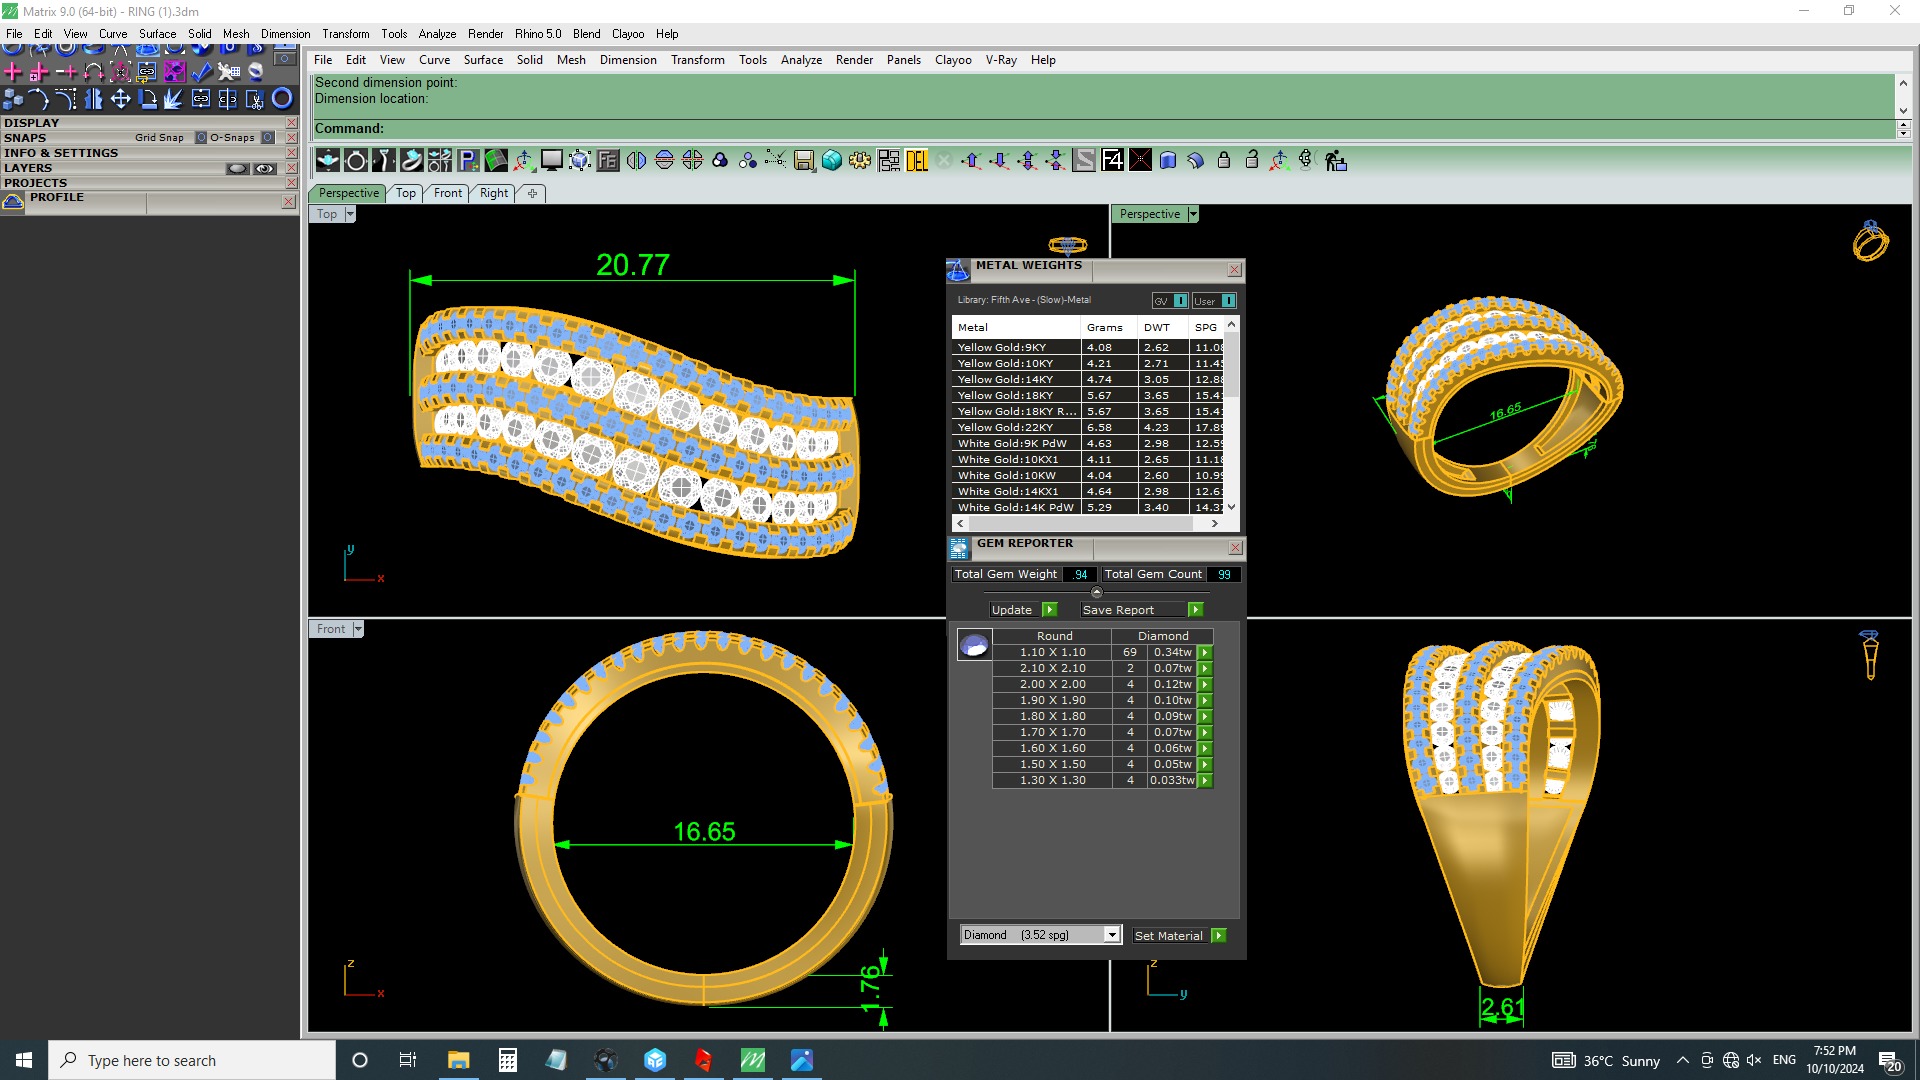Add a new viewport tab with plus
The image size is (1920, 1080).
pyautogui.click(x=532, y=193)
